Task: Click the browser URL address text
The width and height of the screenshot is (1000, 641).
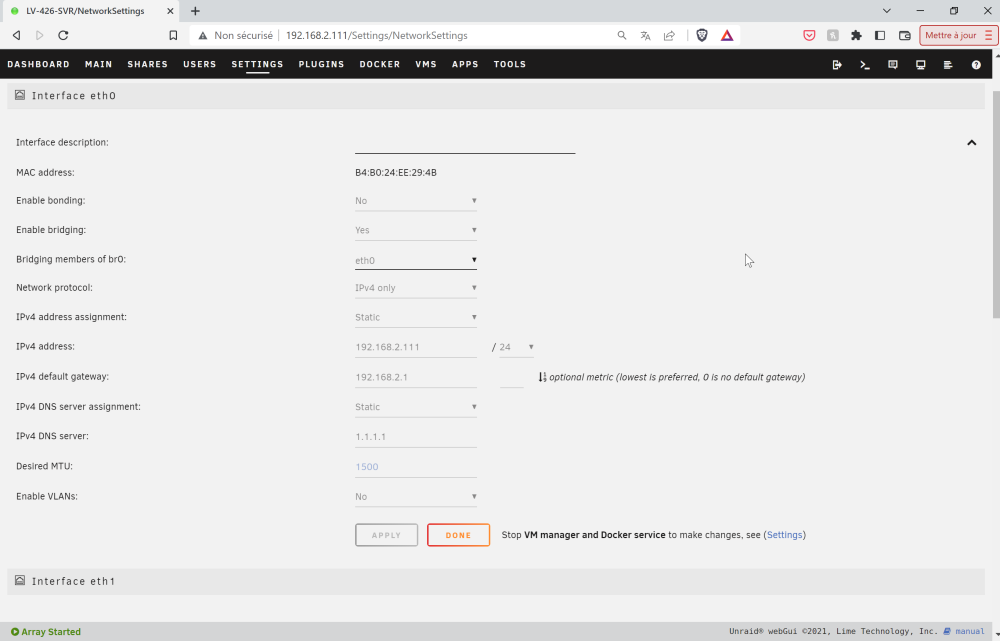Action: tap(376, 36)
